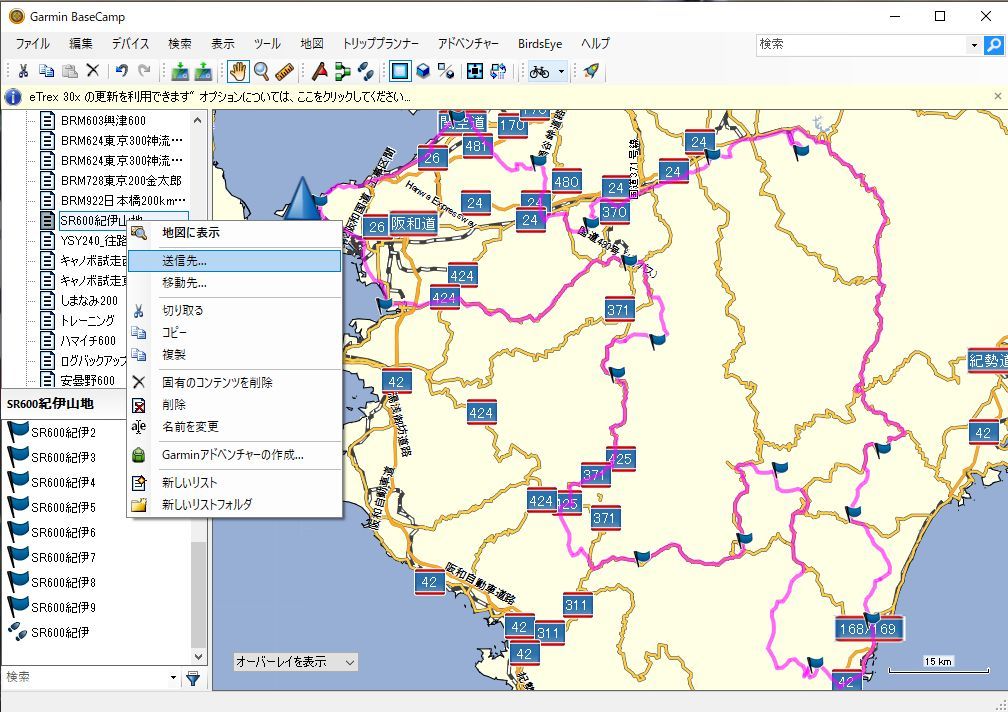This screenshot has width=1008, height=712.
Task: Switch to the 3D map view
Action: pyautogui.click(x=423, y=71)
